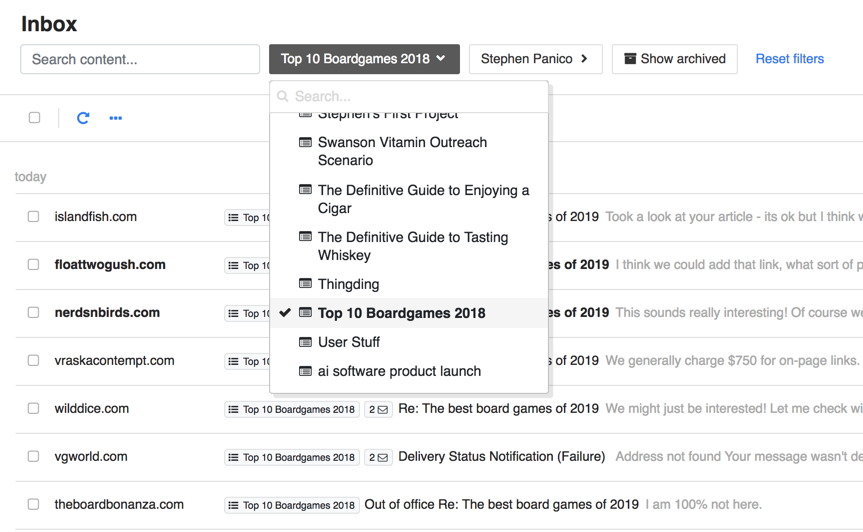
Task: Click the campaign tag on the theboardbonanza.com row
Action: [291, 505]
